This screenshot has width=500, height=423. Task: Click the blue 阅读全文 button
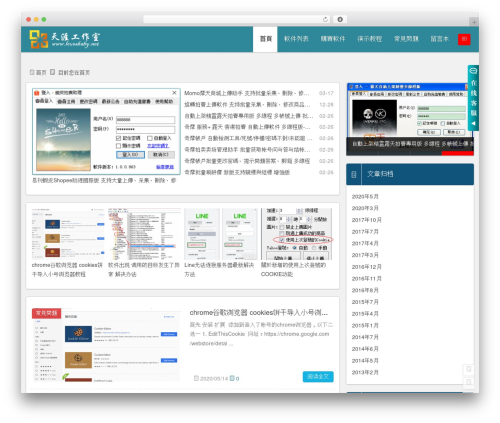[x=318, y=376]
